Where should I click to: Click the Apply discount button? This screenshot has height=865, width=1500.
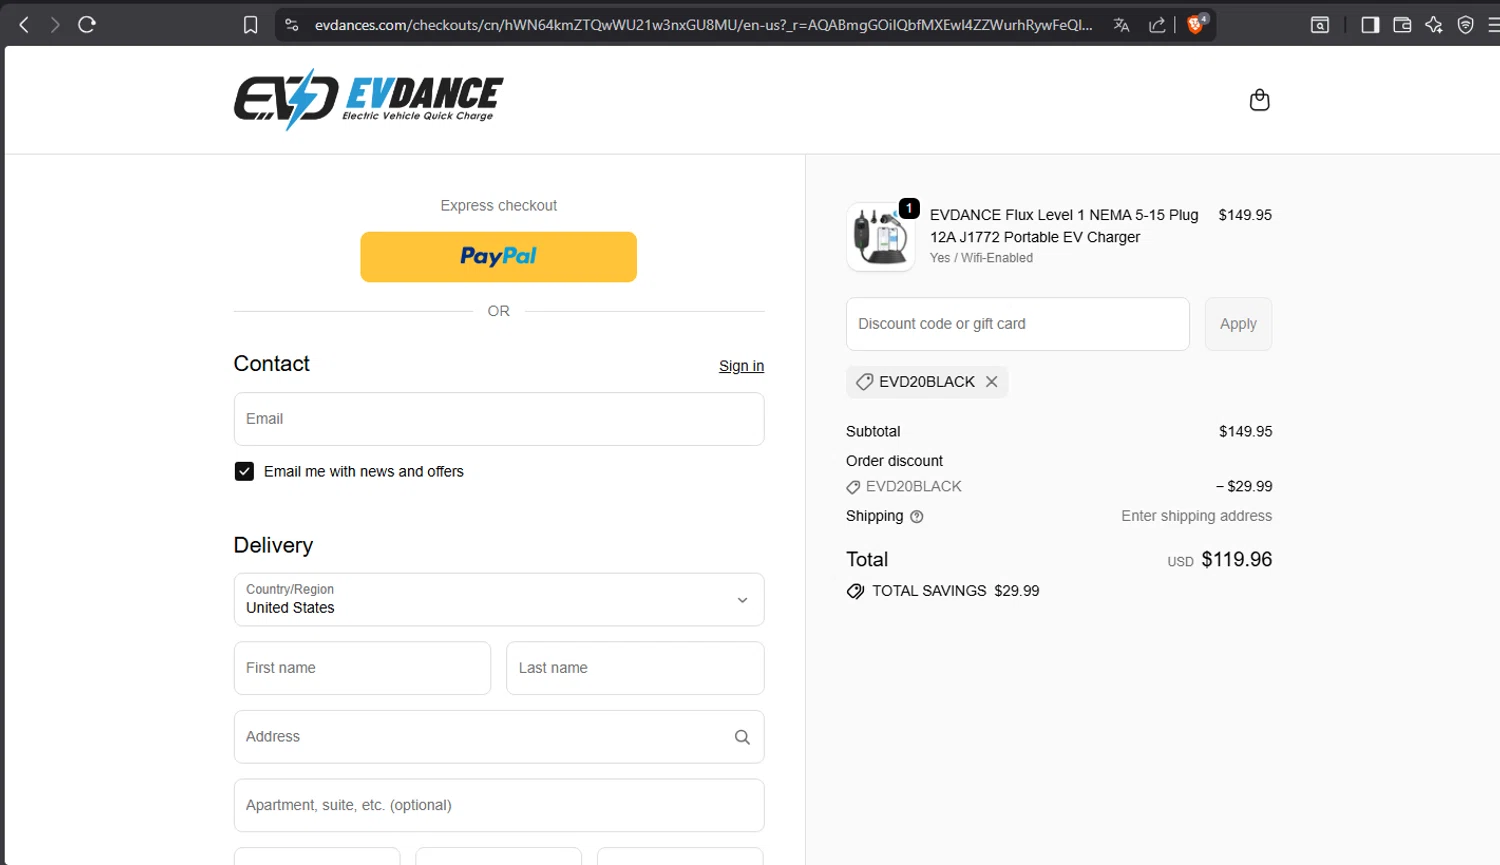tap(1238, 324)
